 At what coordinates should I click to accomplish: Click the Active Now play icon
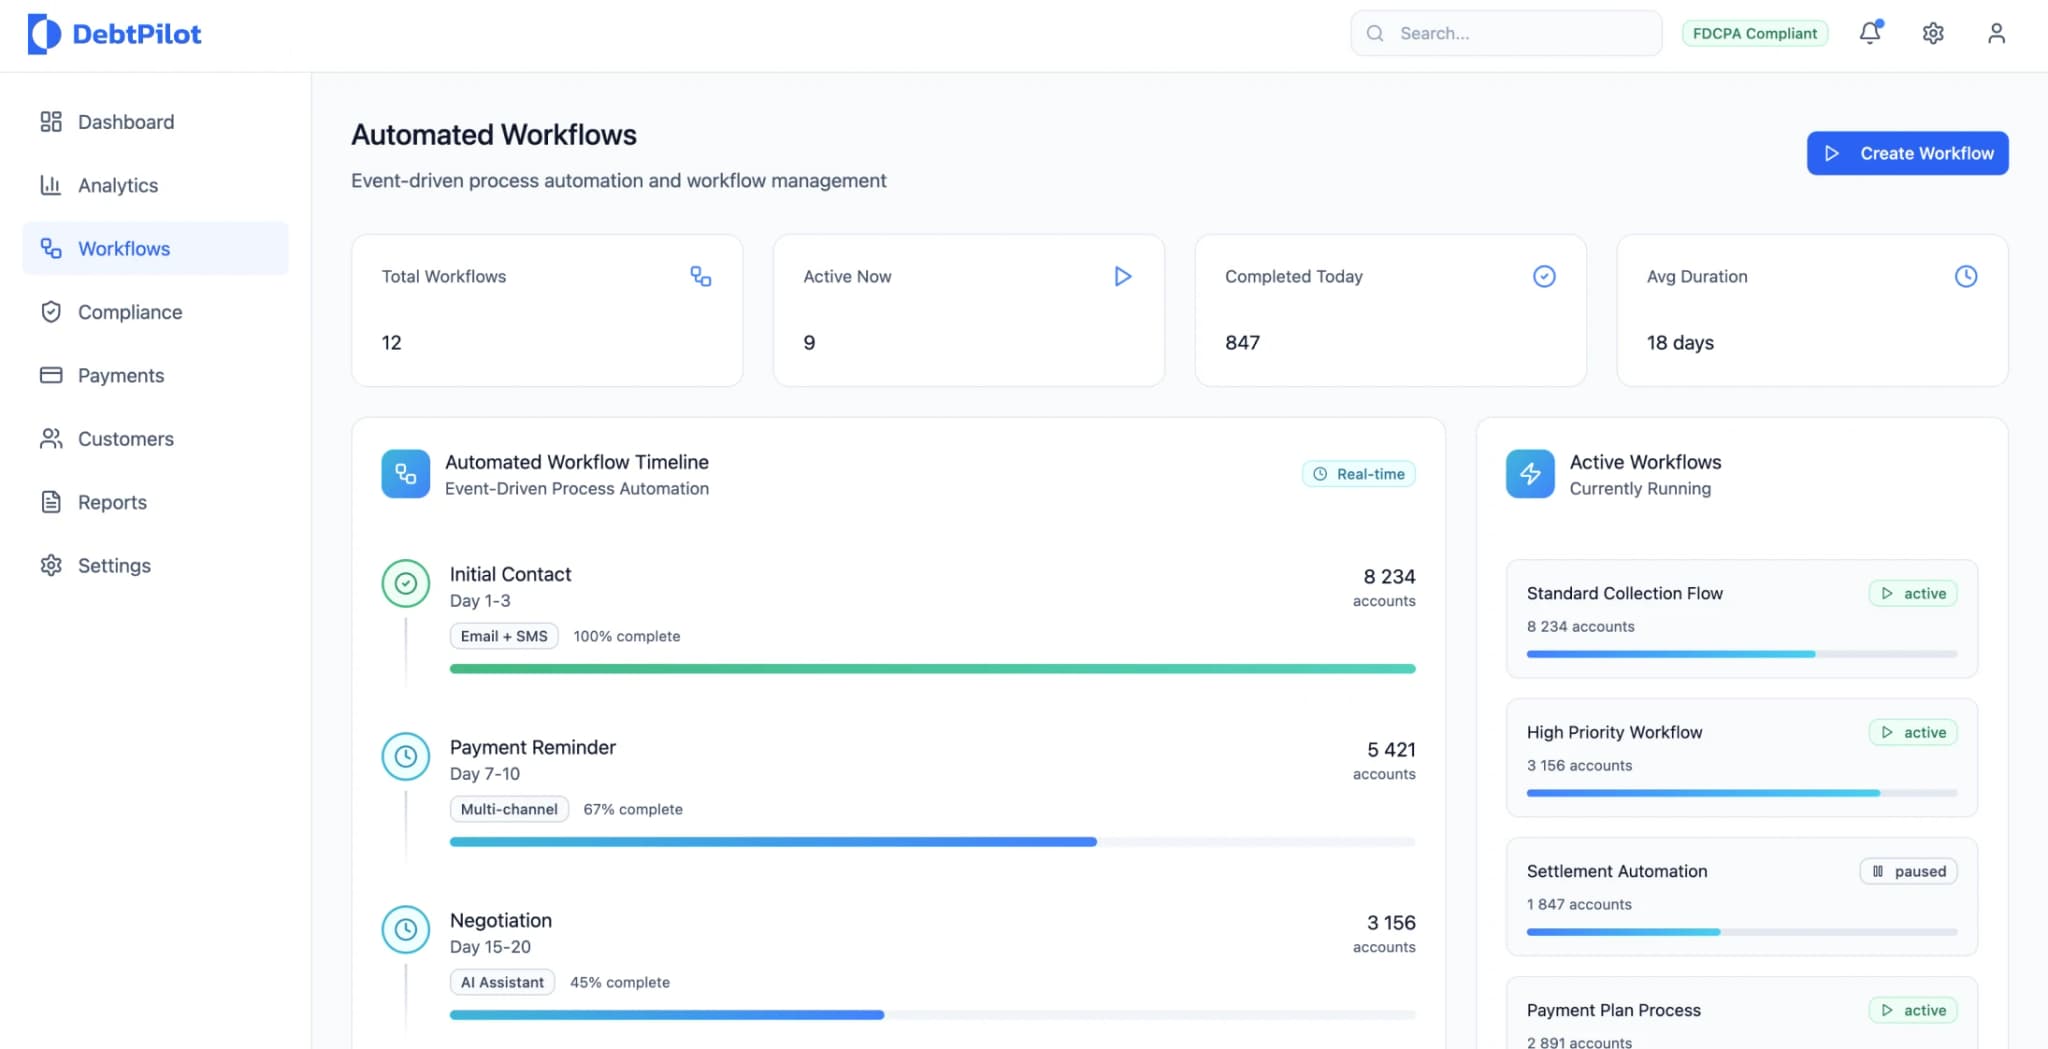[x=1122, y=277]
